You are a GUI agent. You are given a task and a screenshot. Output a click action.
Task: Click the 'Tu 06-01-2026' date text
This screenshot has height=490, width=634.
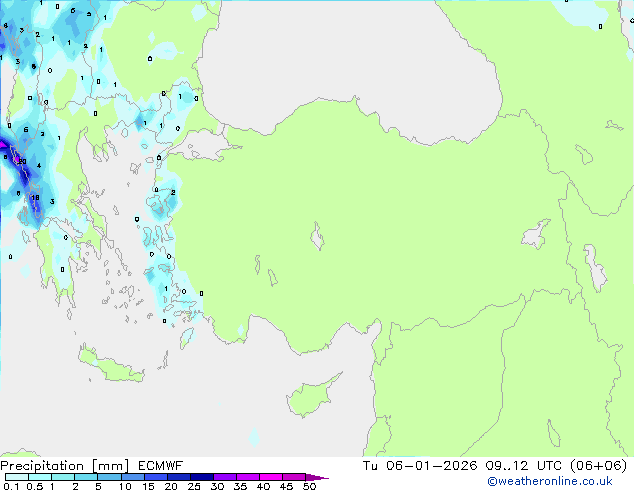point(420,466)
